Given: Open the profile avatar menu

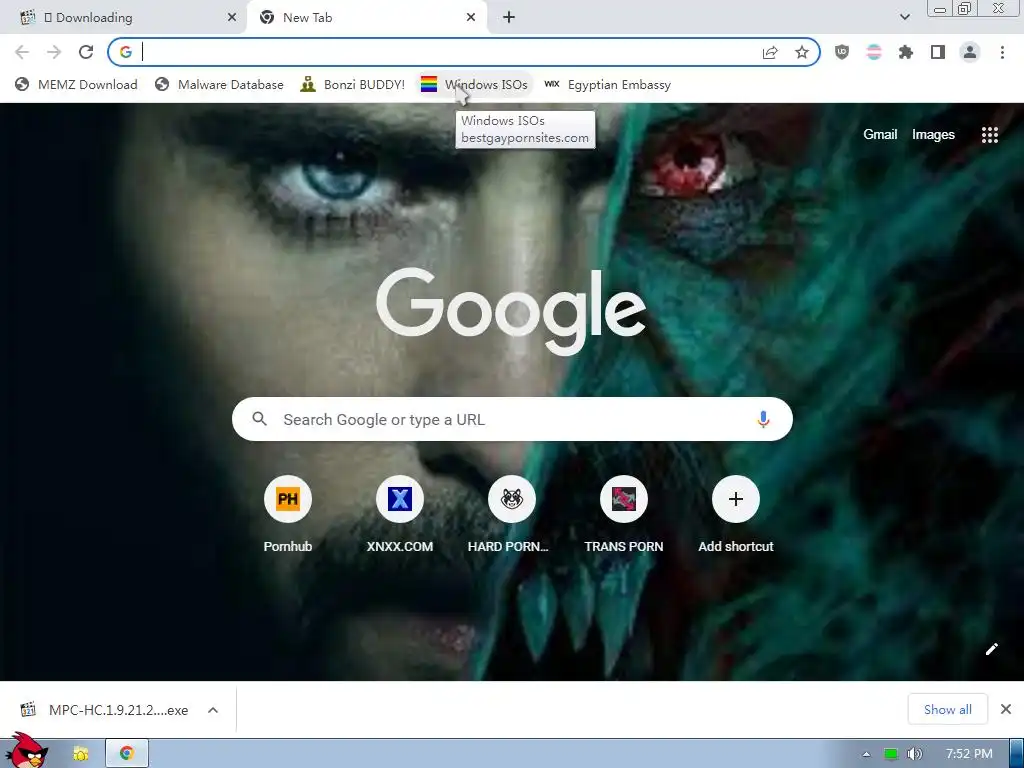Looking at the screenshot, I should [970, 52].
